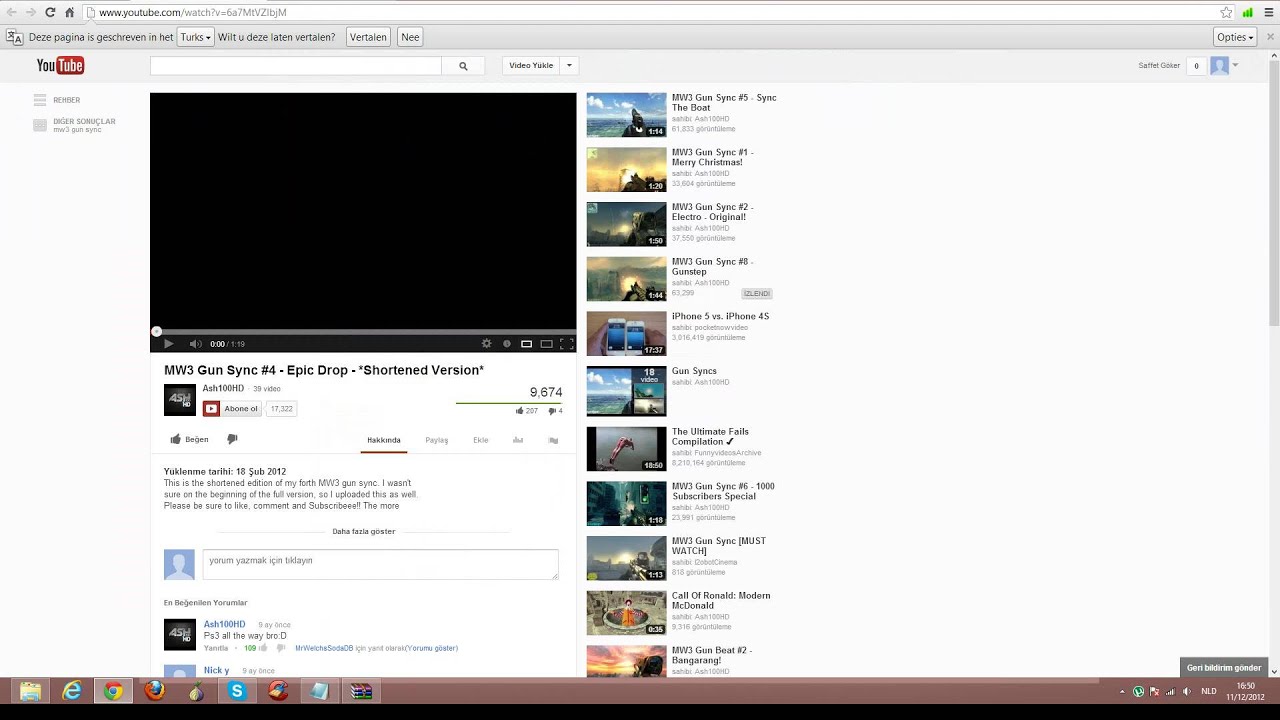
Task: Play the video
Action: click(x=168, y=344)
